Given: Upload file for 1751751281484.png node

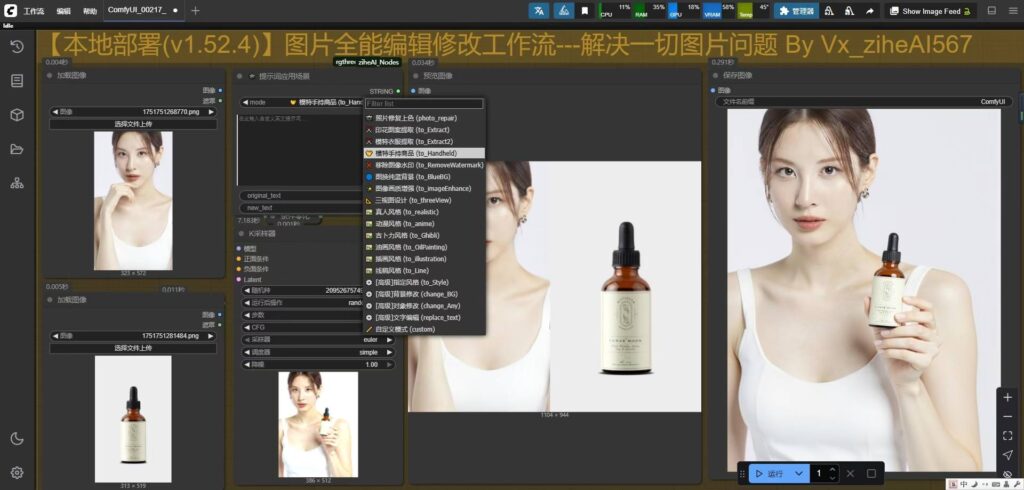Looking at the screenshot, I should 133,348.
